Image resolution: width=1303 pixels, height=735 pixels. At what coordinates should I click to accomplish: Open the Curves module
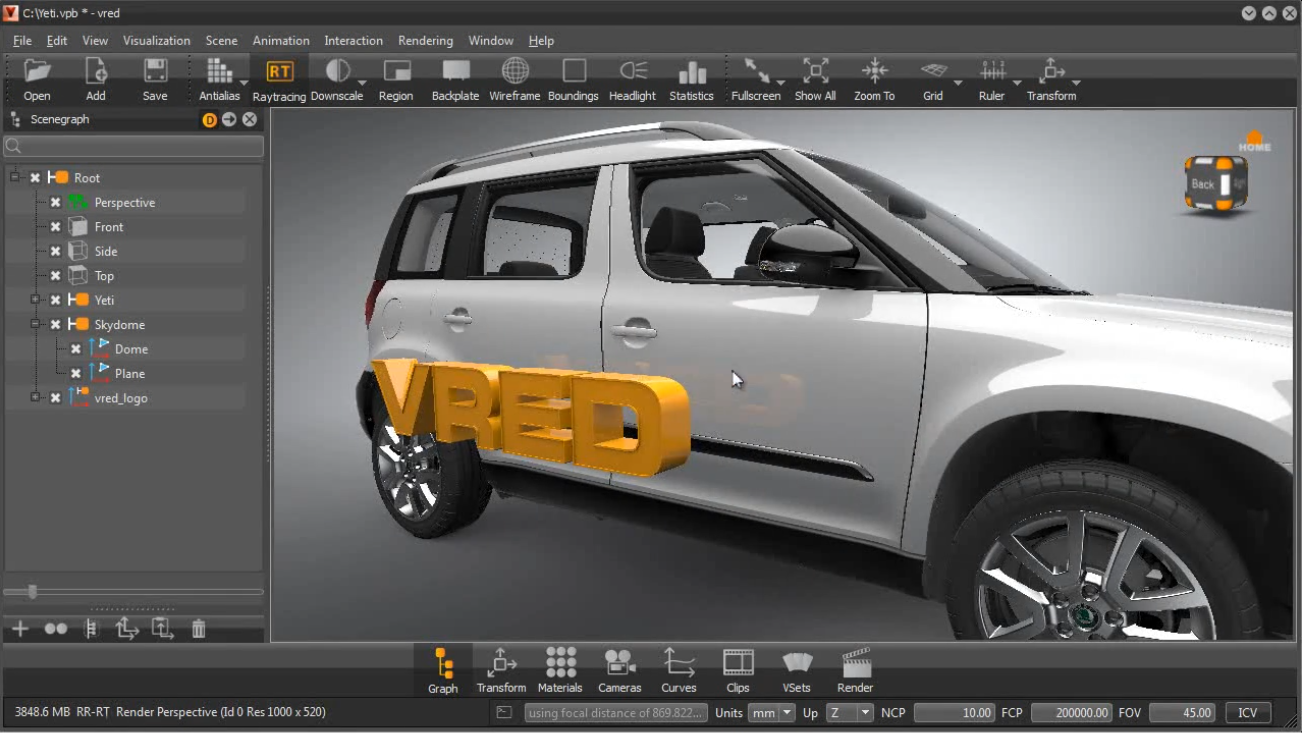pyautogui.click(x=679, y=670)
